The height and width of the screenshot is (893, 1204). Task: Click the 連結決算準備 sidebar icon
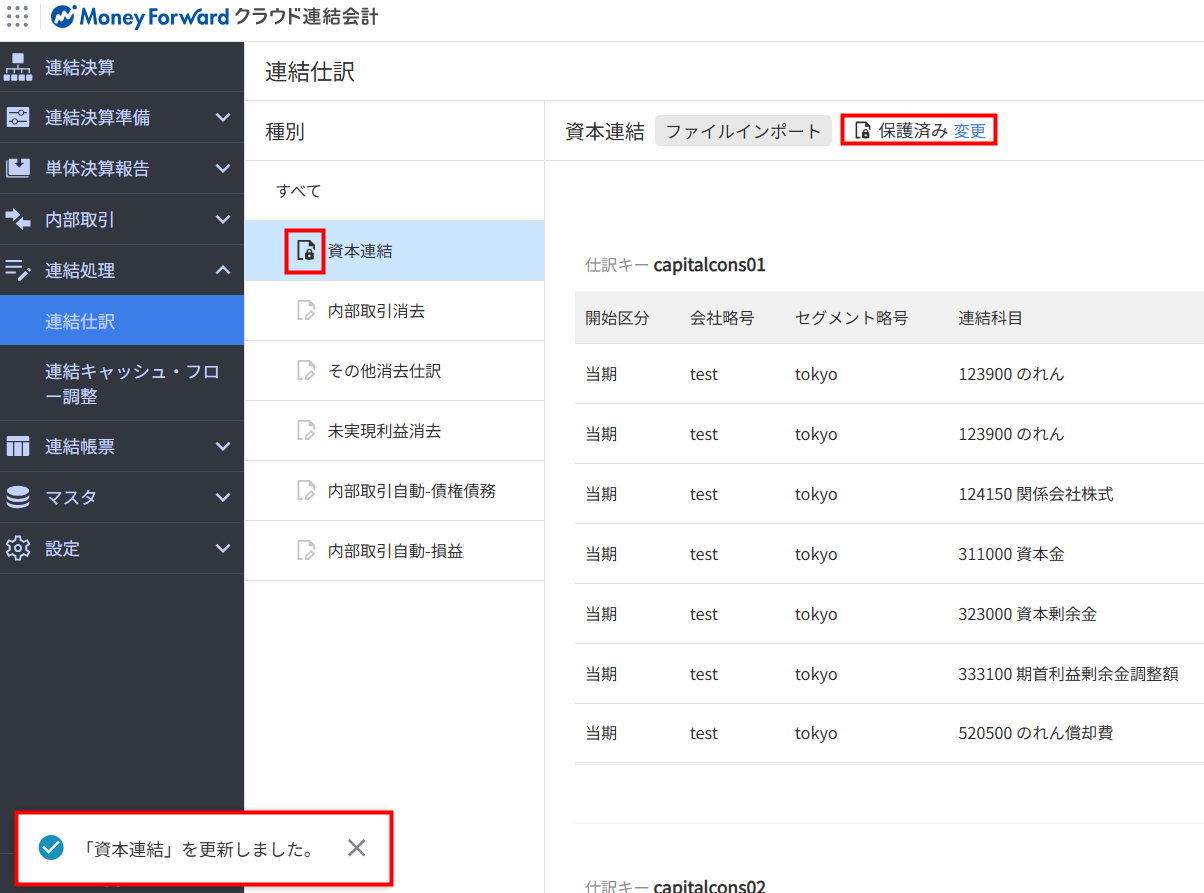coord(18,118)
